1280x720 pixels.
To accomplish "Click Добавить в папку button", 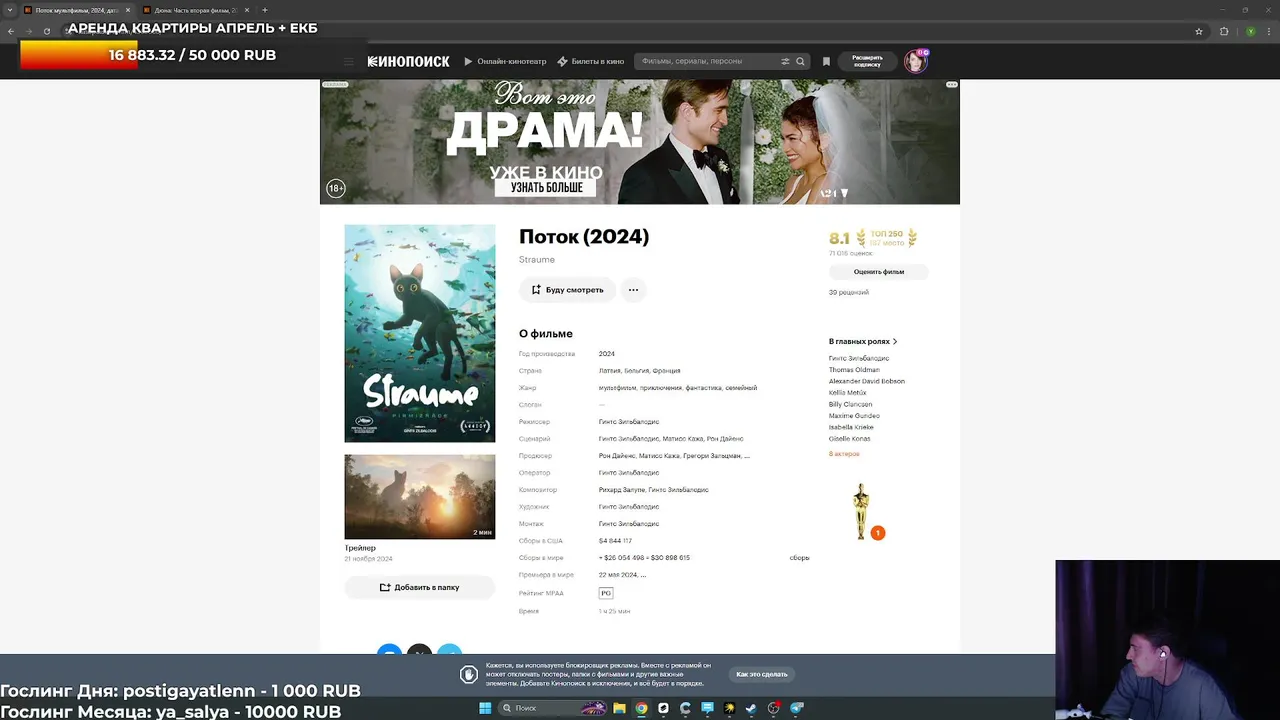I will (420, 588).
